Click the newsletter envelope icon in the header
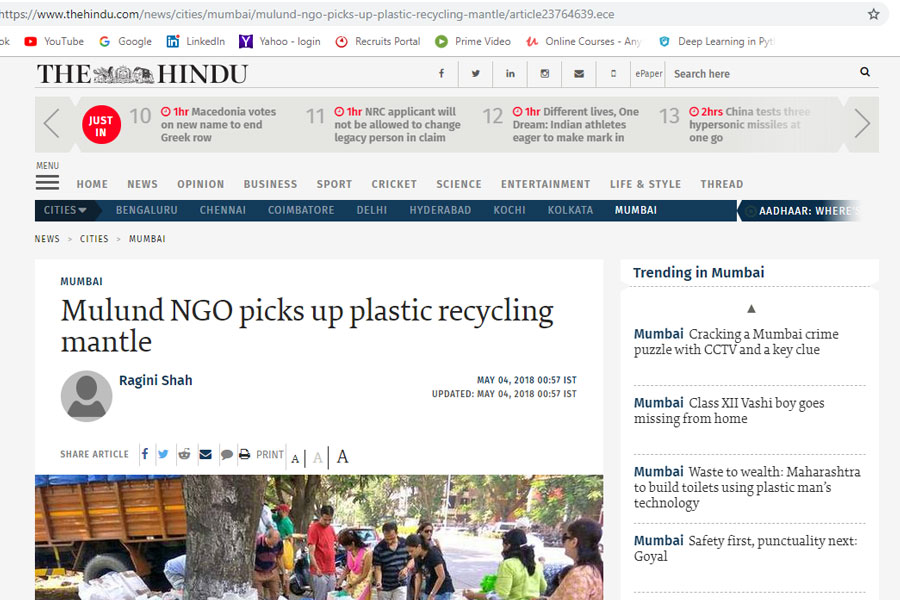900x600 pixels. (579, 73)
